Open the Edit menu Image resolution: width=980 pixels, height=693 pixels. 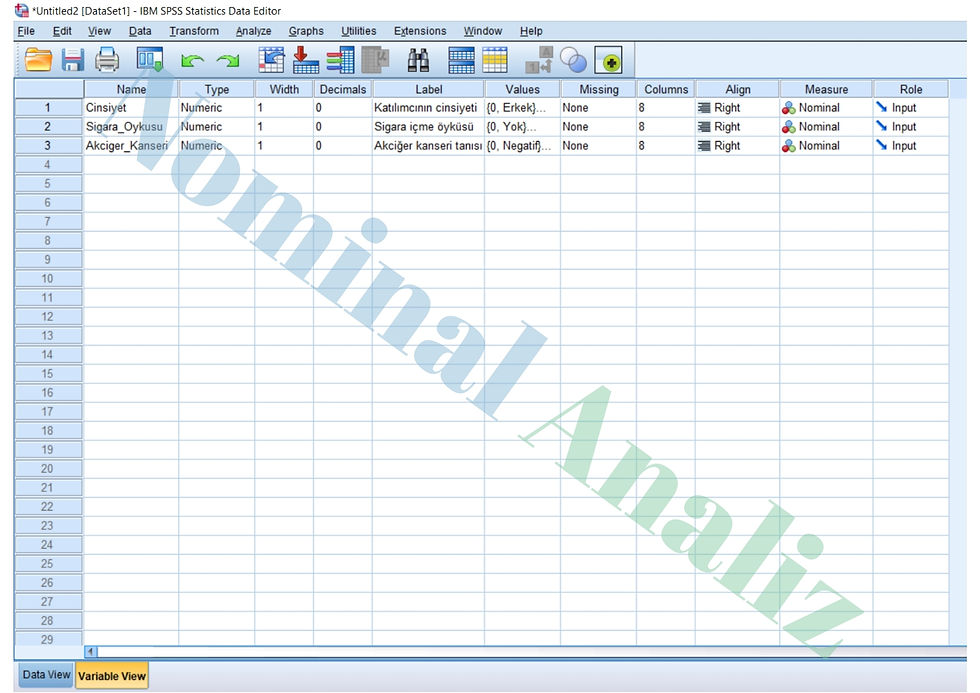coord(62,31)
